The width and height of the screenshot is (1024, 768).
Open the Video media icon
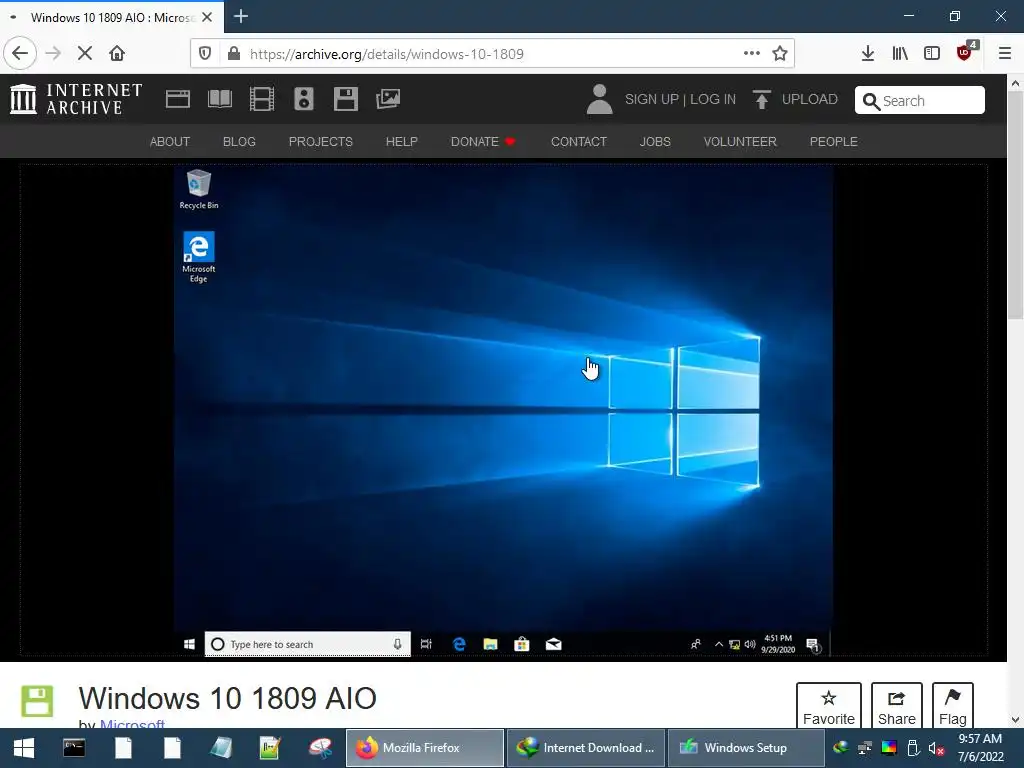coord(262,99)
